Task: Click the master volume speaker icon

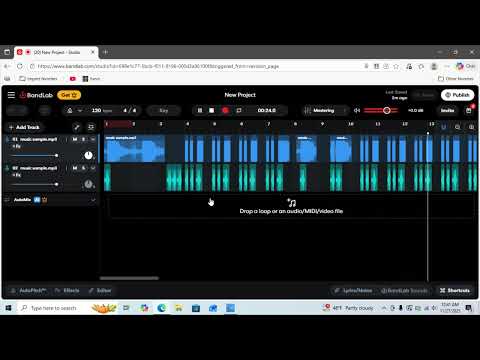Action: click(357, 110)
